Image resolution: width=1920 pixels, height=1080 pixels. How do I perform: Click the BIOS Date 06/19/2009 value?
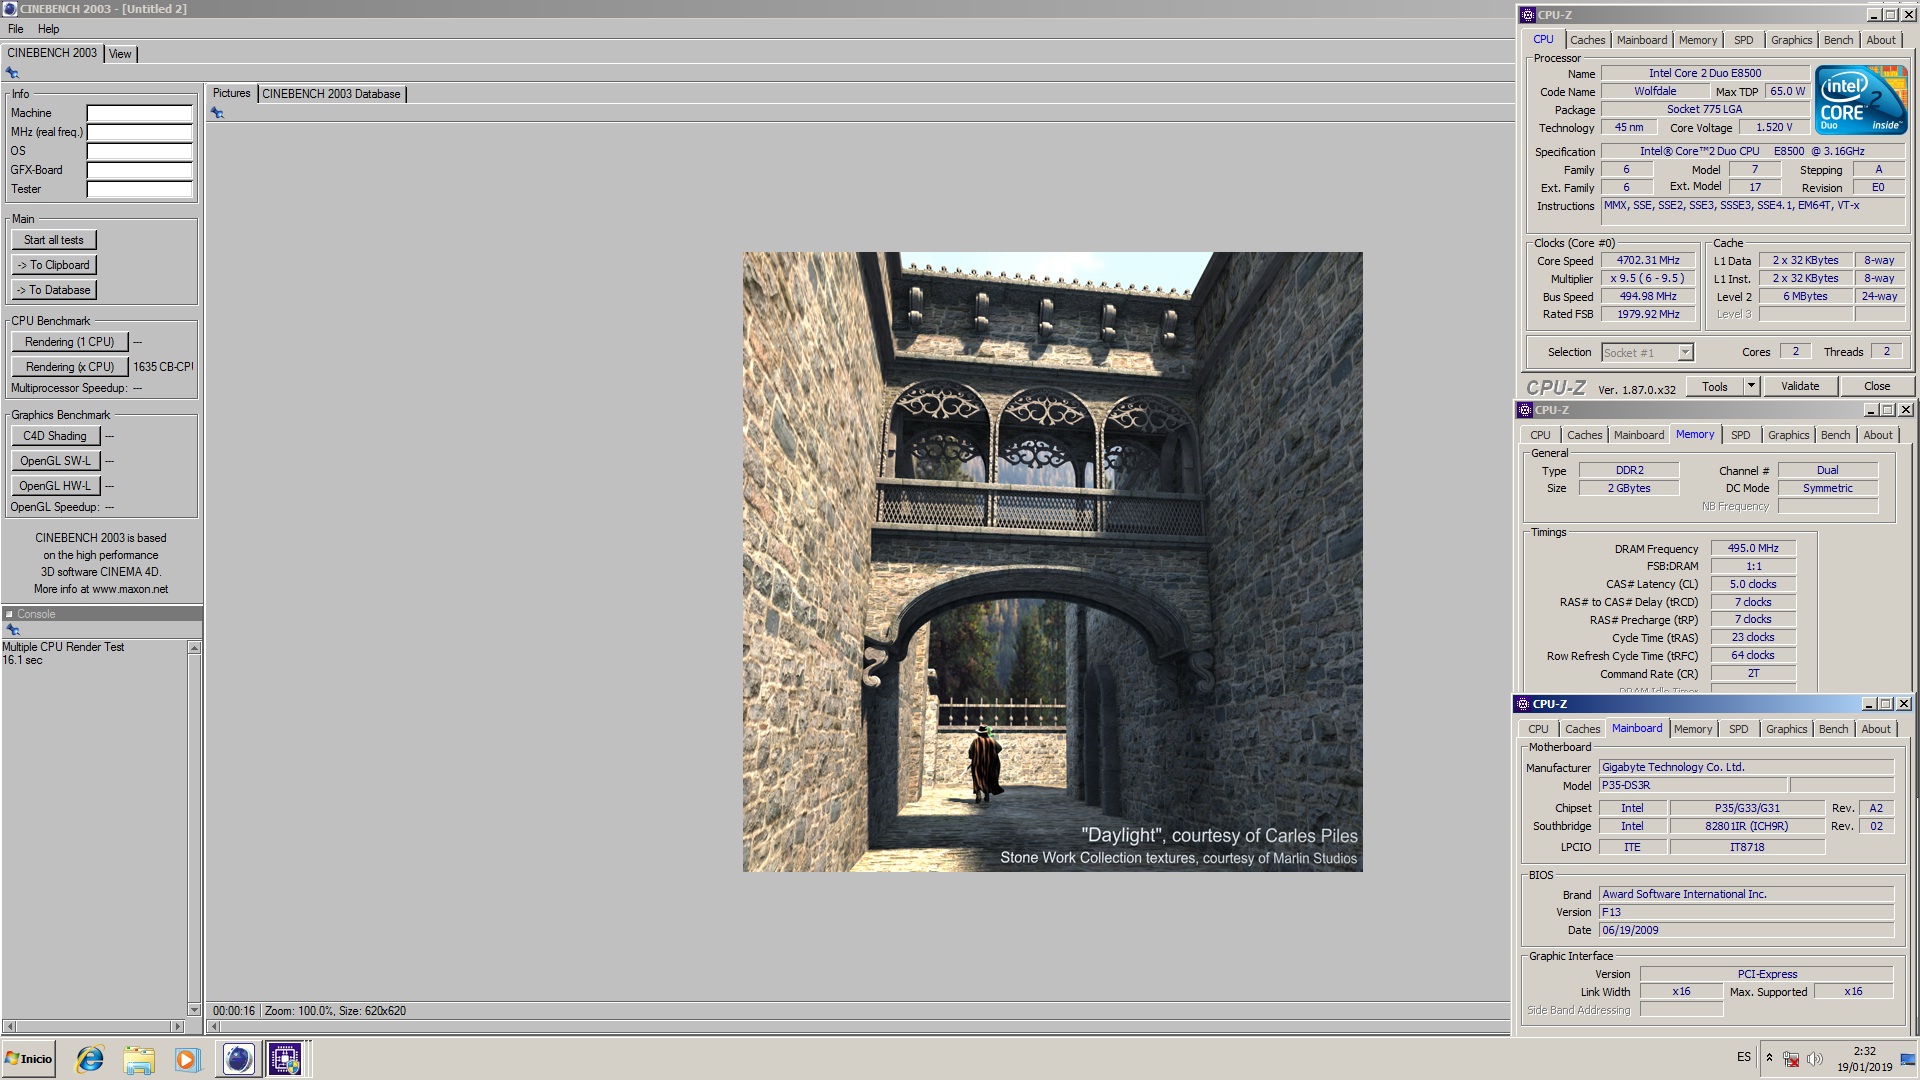[1746, 930]
